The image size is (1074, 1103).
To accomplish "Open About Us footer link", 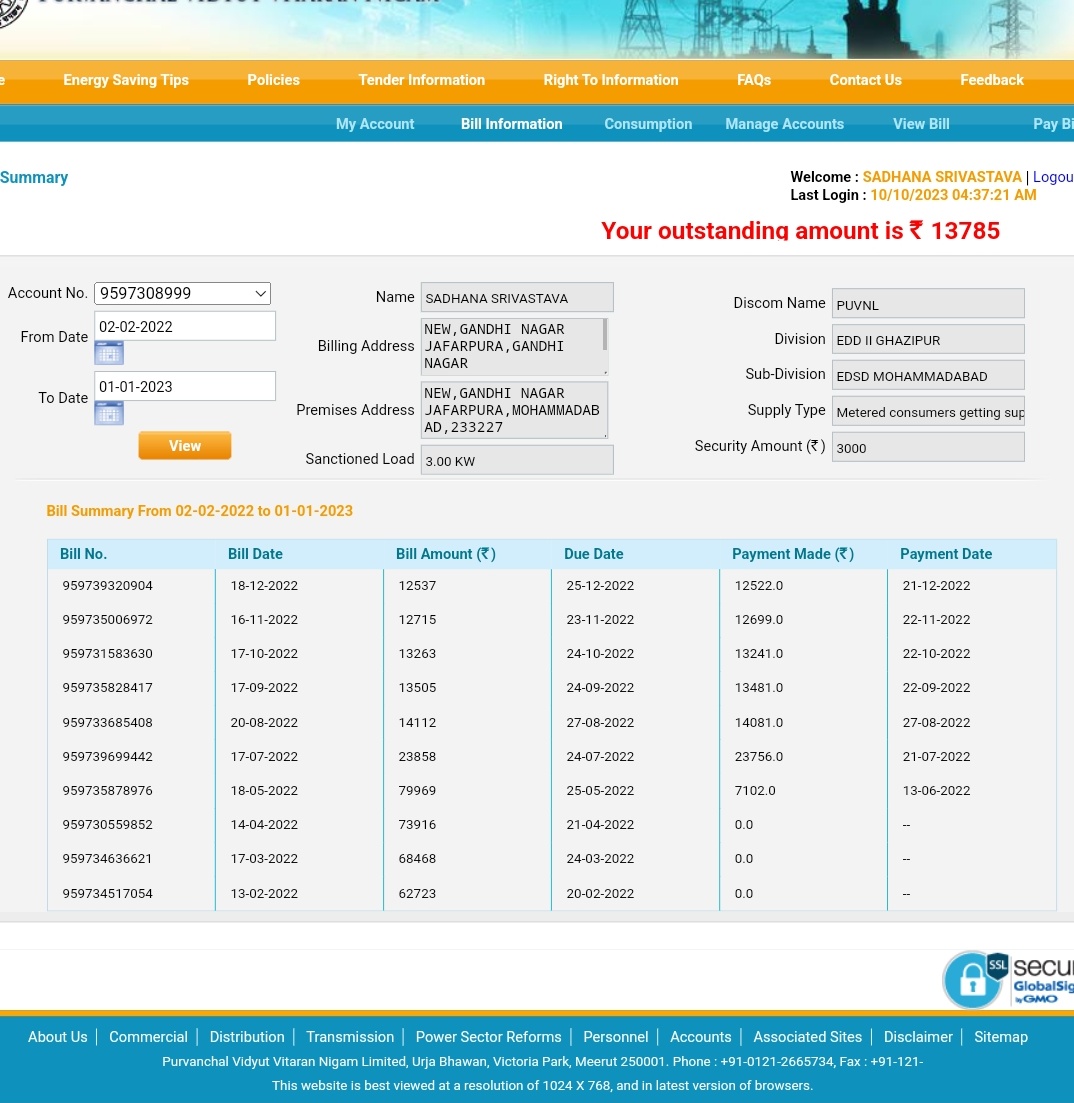I will pos(58,1037).
